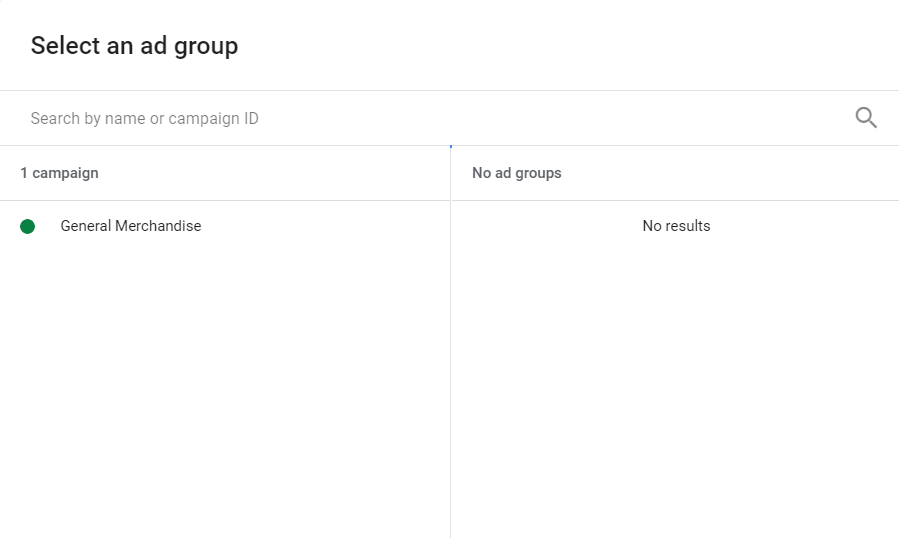
Task: Select the General Merchandise campaign
Action: tap(225, 226)
